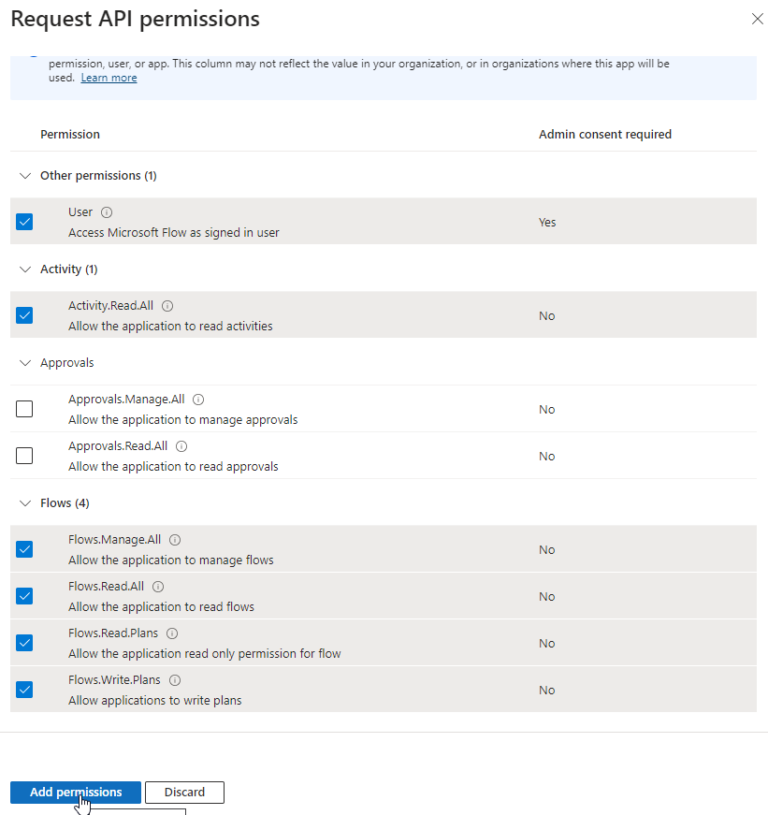Enable the Approvals.Read.All permission
The width and height of the screenshot is (768, 815).
pos(24,455)
